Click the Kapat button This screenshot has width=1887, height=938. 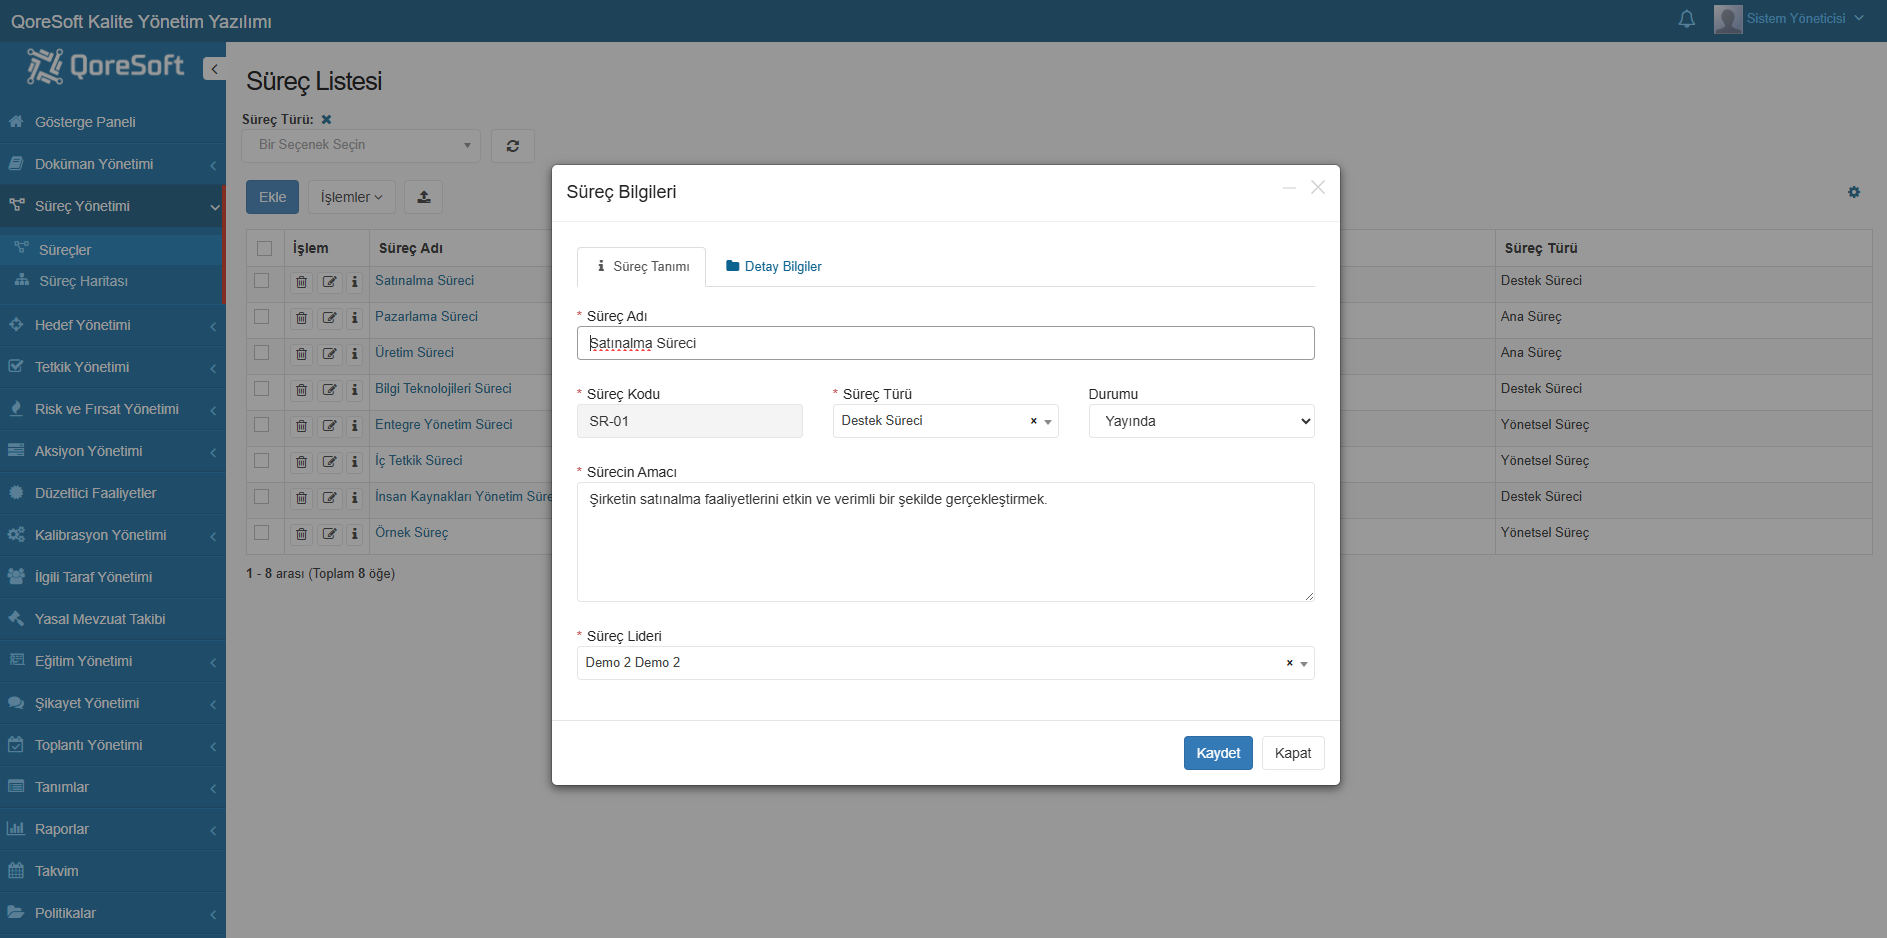click(1292, 753)
